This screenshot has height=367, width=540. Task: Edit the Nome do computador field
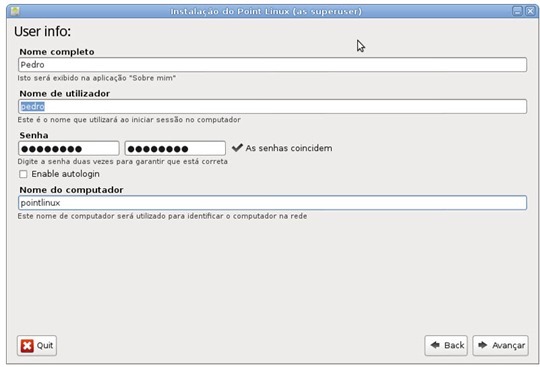click(272, 203)
